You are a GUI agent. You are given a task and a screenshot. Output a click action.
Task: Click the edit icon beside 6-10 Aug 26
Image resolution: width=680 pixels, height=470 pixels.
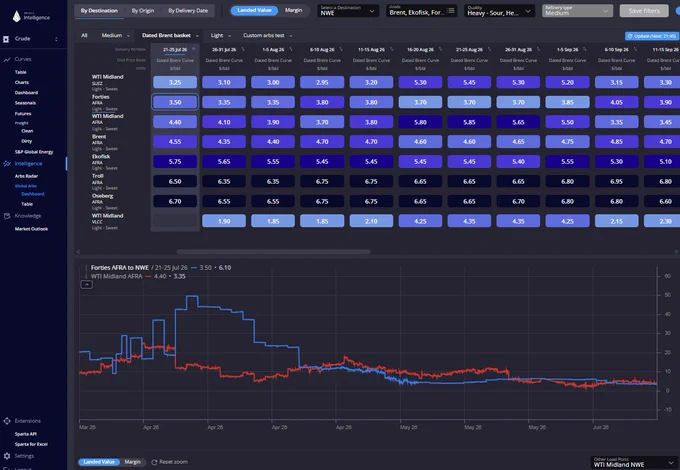point(341,49)
